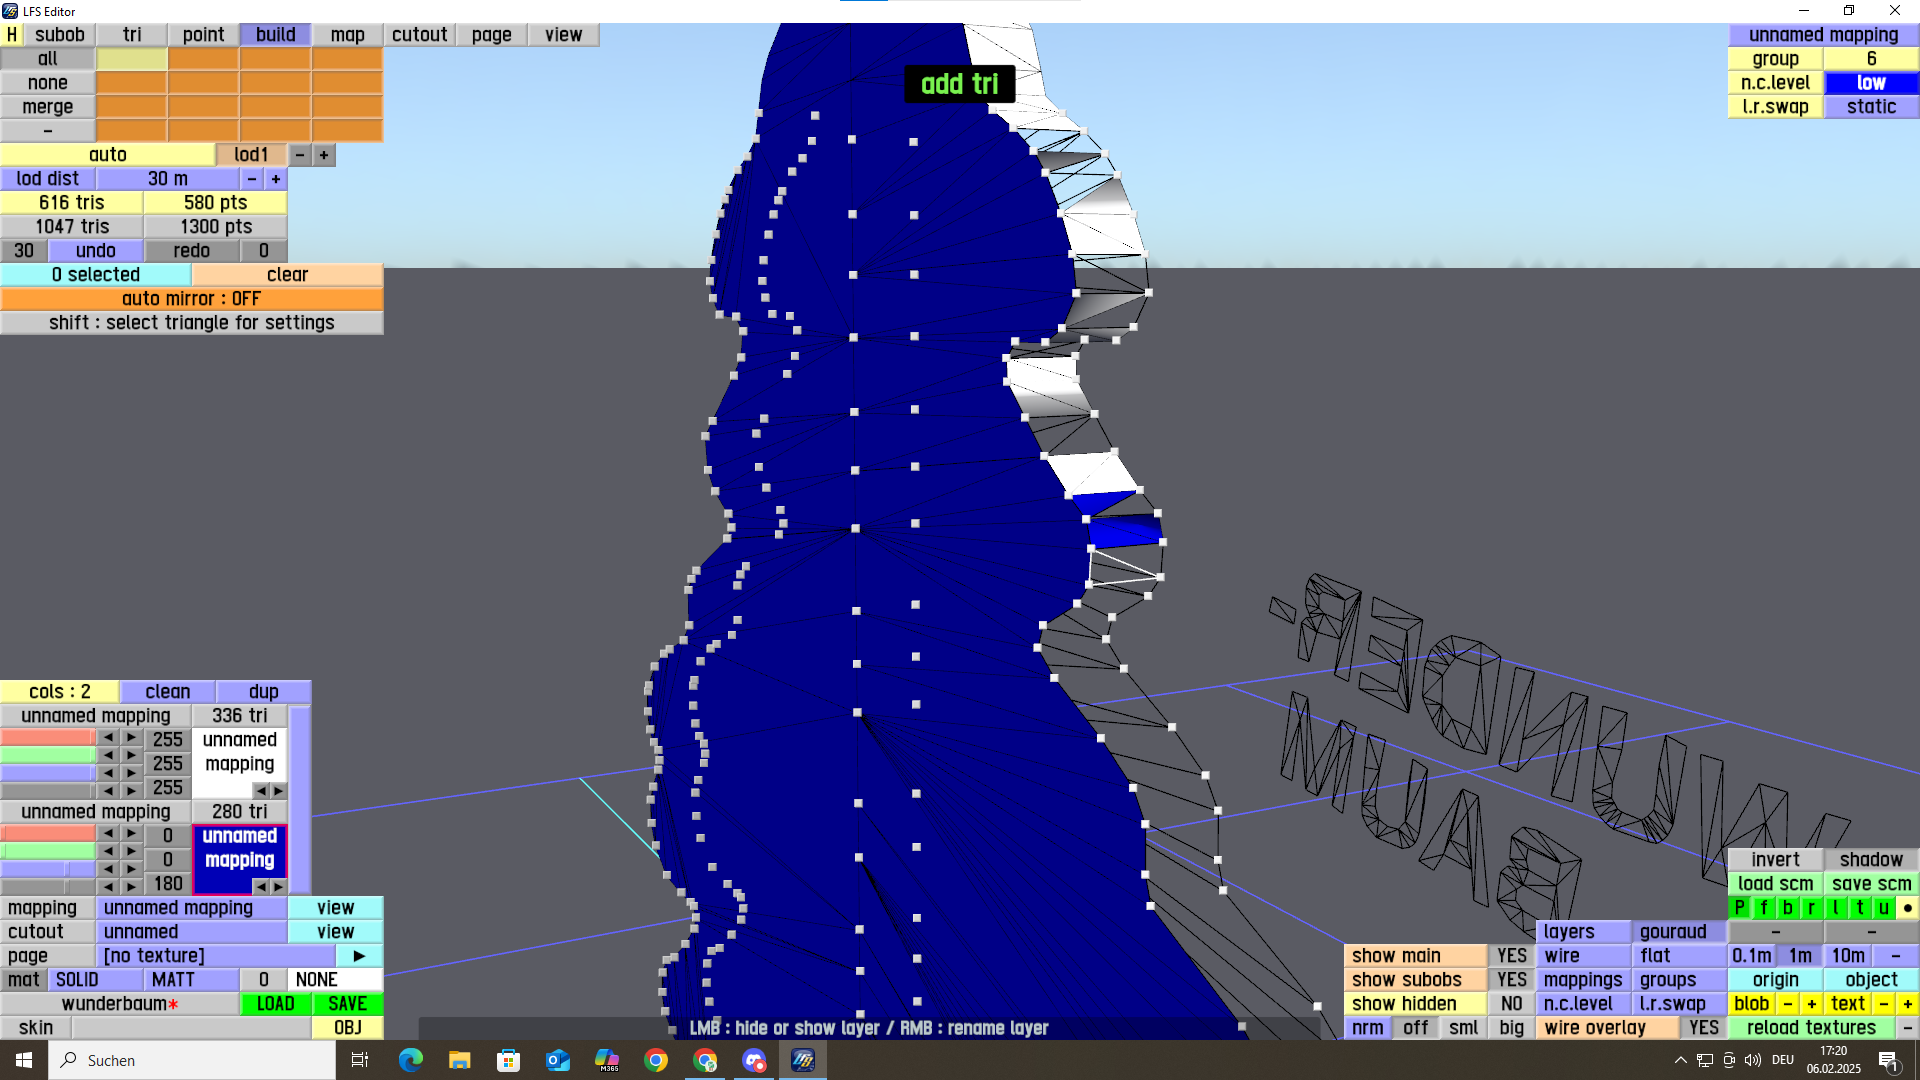1920x1080 pixels.
Task: Click the reload textures button
Action: click(x=1810, y=1028)
